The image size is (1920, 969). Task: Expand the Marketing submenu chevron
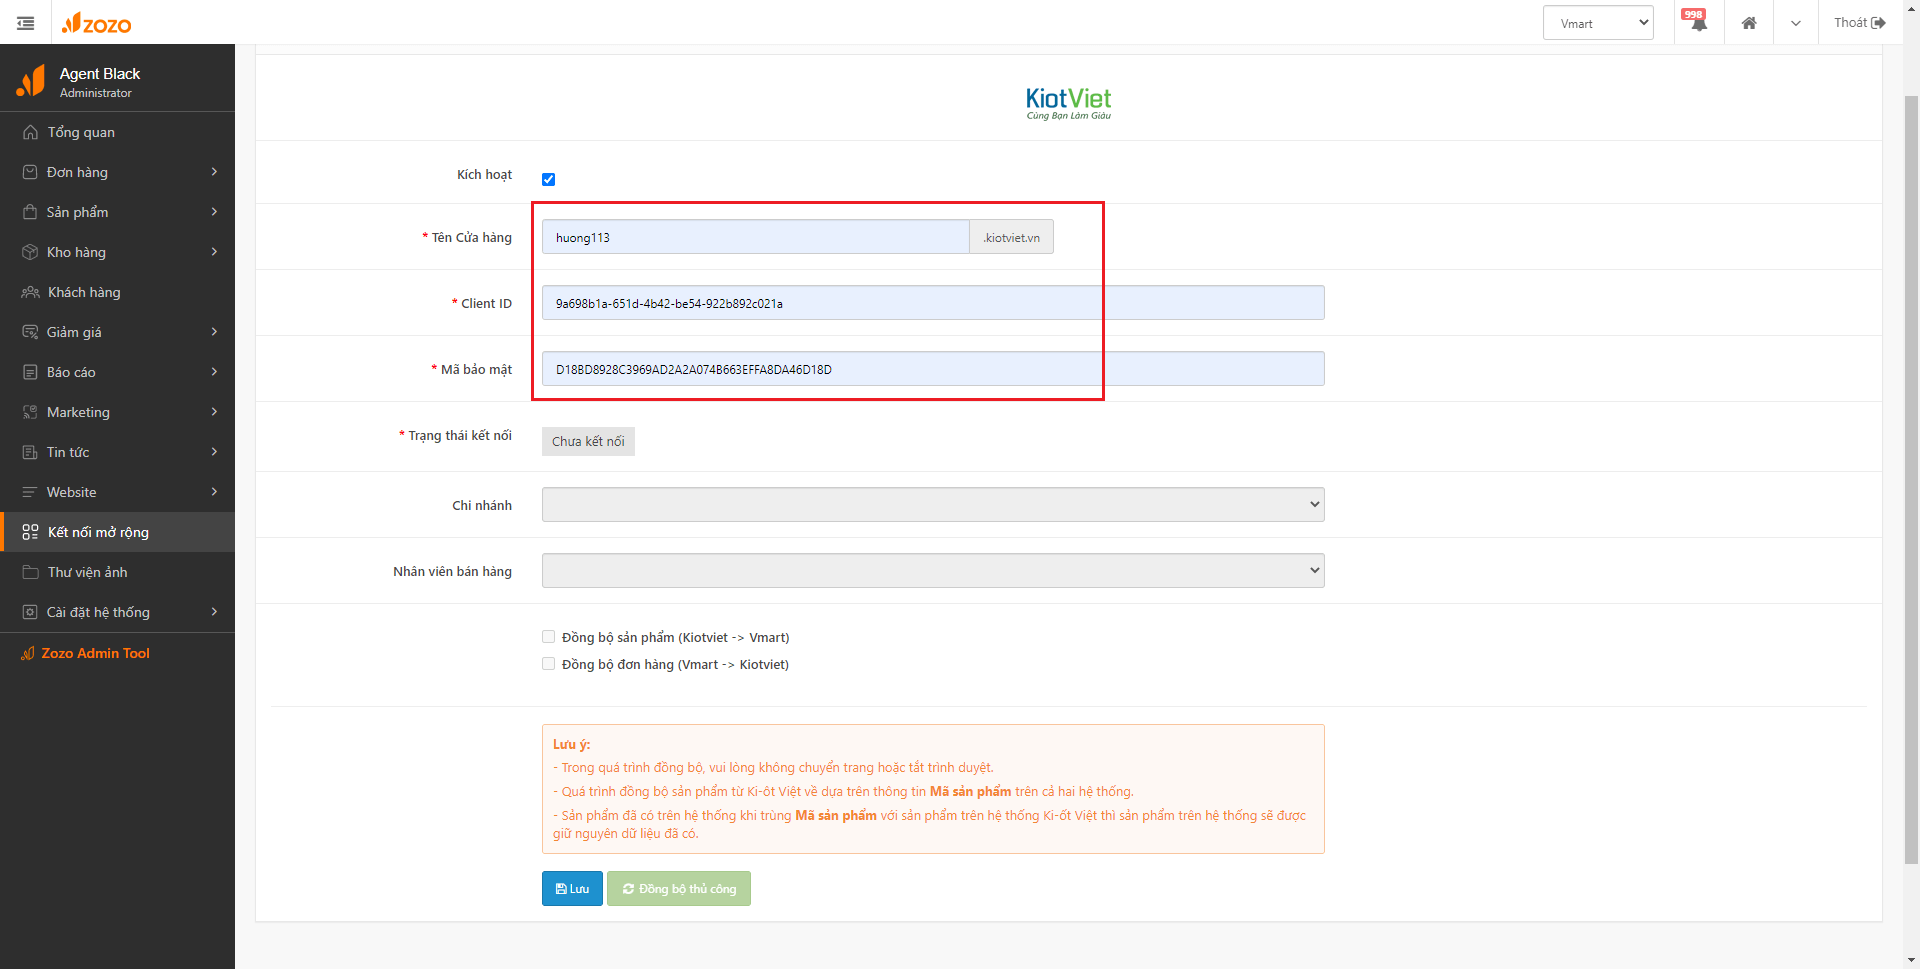(214, 412)
